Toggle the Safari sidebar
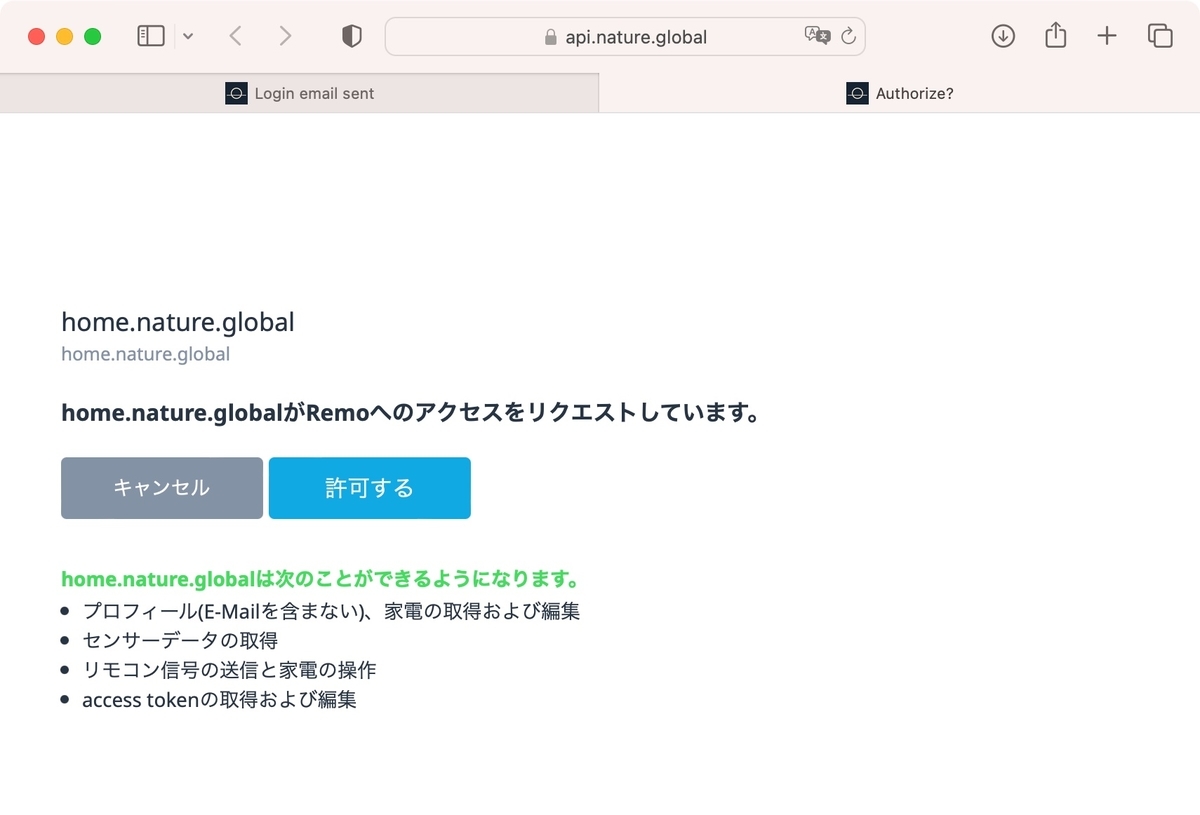The height and width of the screenshot is (815, 1200). click(x=150, y=37)
